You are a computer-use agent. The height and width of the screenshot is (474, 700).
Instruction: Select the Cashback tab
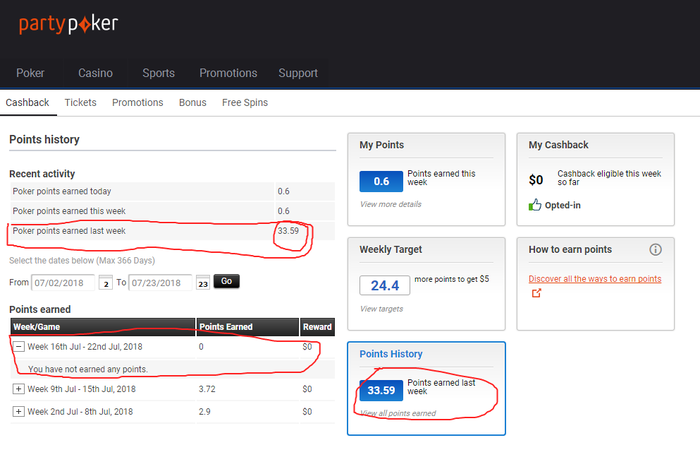(27, 103)
